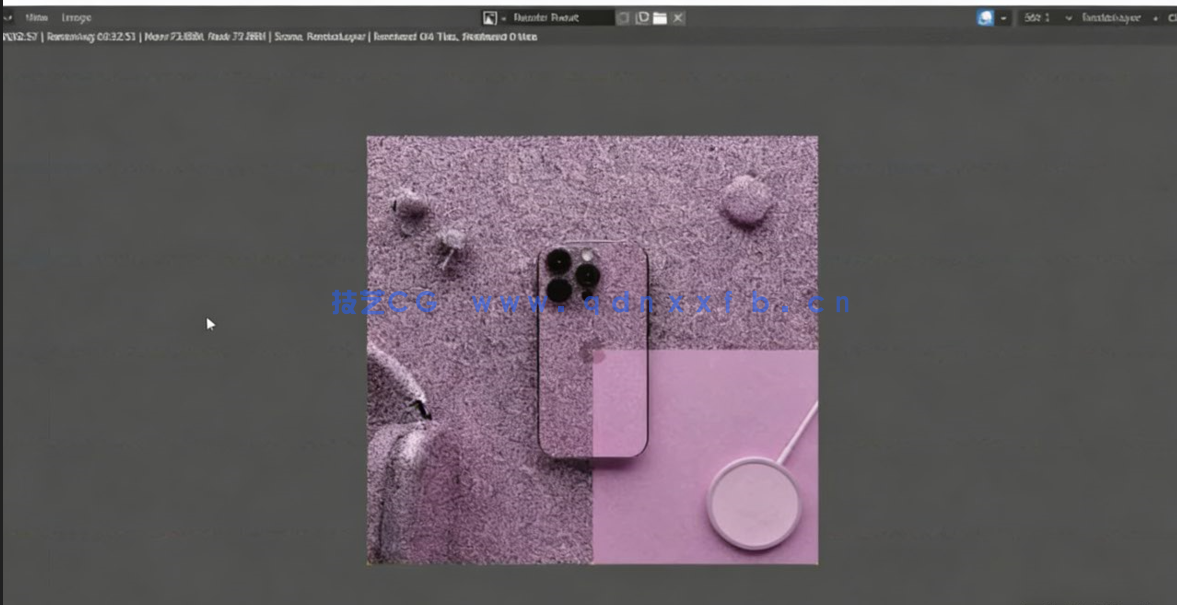Open the Image menu
This screenshot has height=605, width=1177.
[x=76, y=17]
